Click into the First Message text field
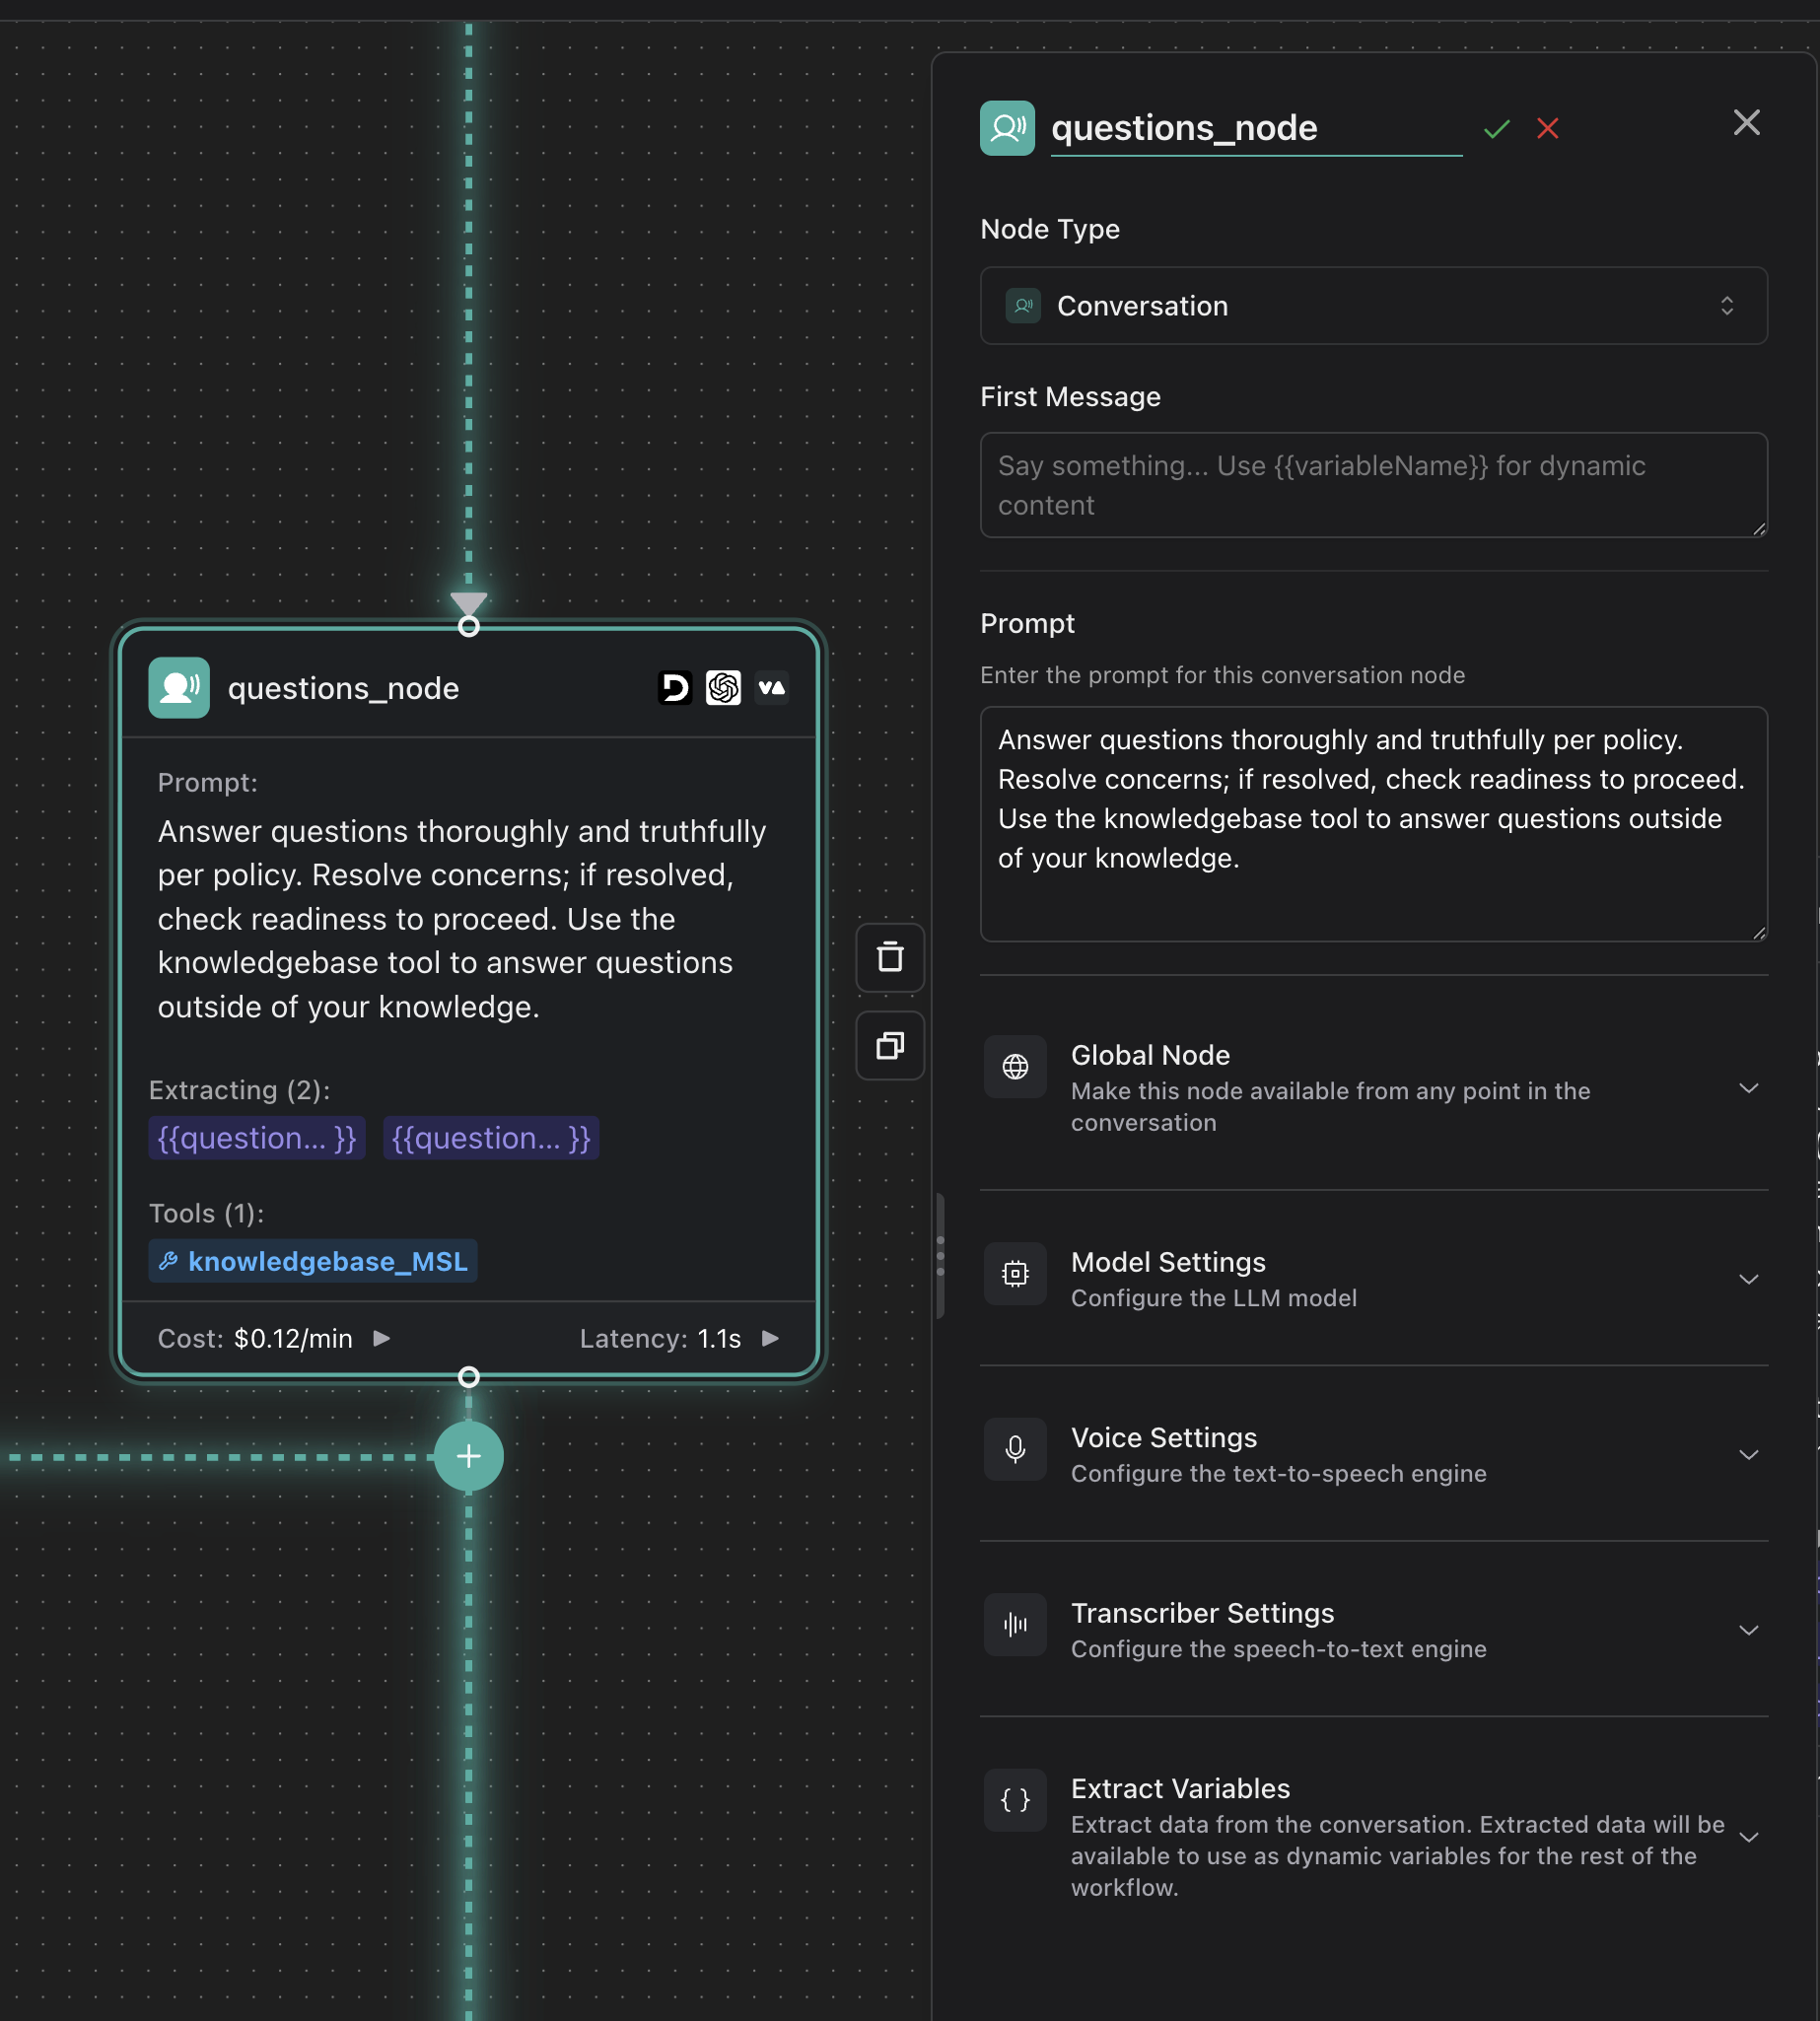 1373,485
